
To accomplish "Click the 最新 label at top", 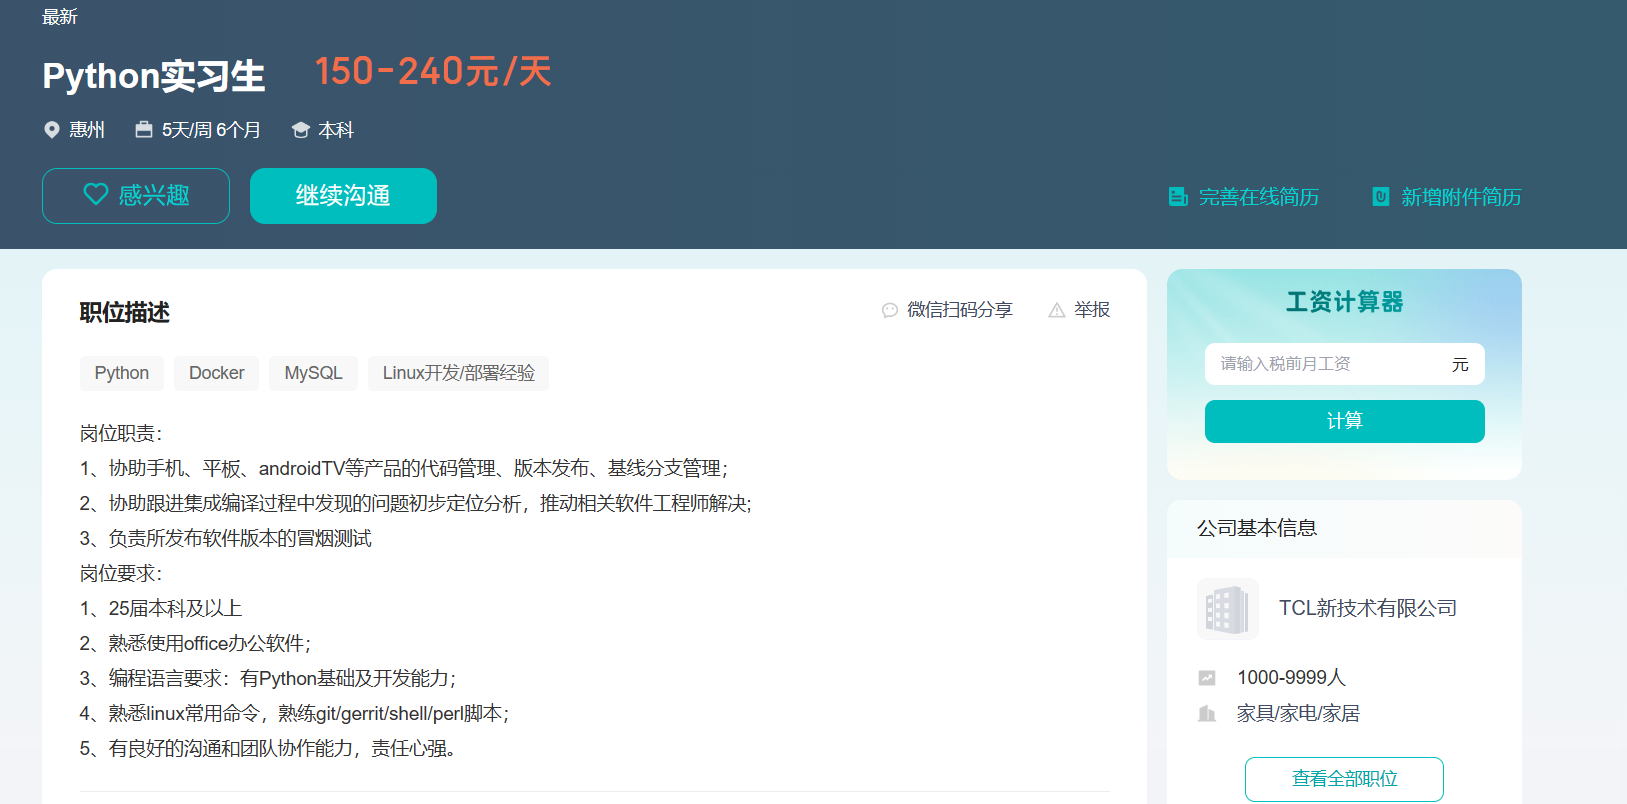I will tap(60, 17).
